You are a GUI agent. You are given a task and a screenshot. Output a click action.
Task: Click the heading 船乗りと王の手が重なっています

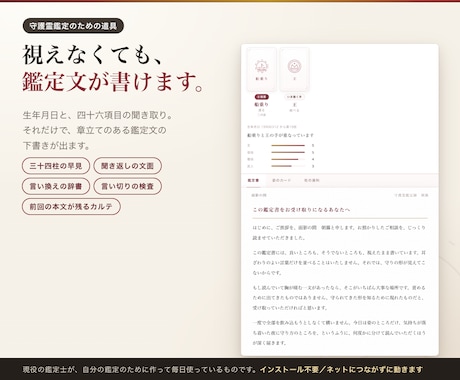pos(280,135)
